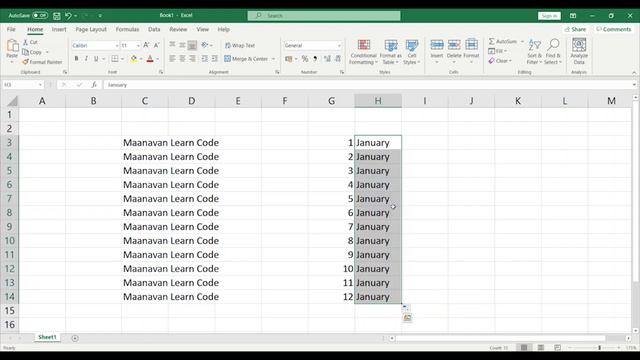Image resolution: width=640 pixels, height=360 pixels.
Task: Apply italic formatting
Action: 86,59
